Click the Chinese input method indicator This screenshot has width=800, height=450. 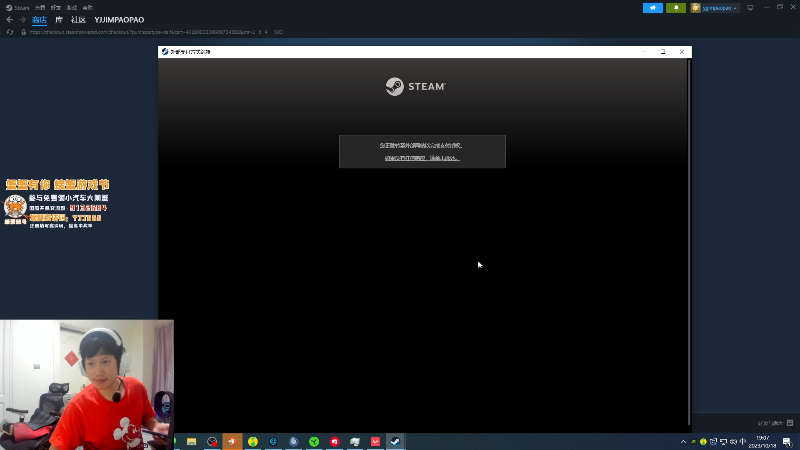pos(743,442)
